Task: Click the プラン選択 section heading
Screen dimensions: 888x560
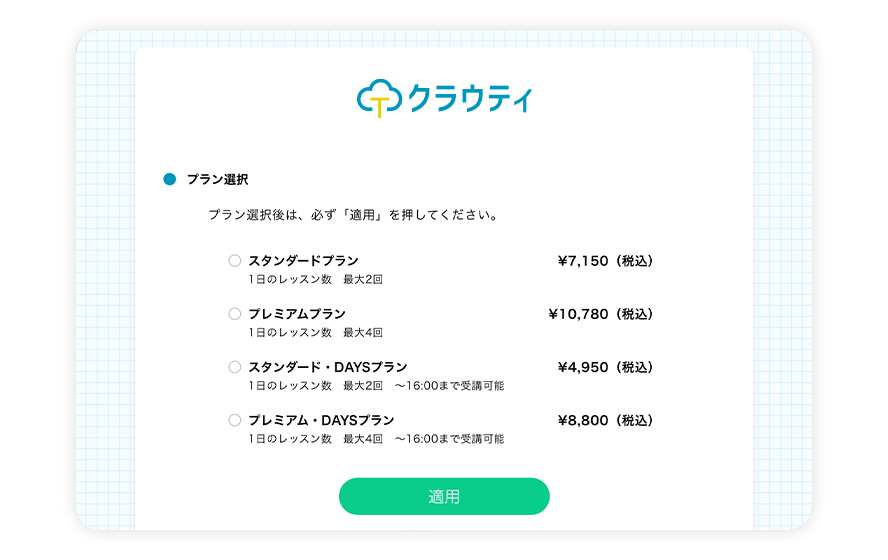Action: (217, 180)
